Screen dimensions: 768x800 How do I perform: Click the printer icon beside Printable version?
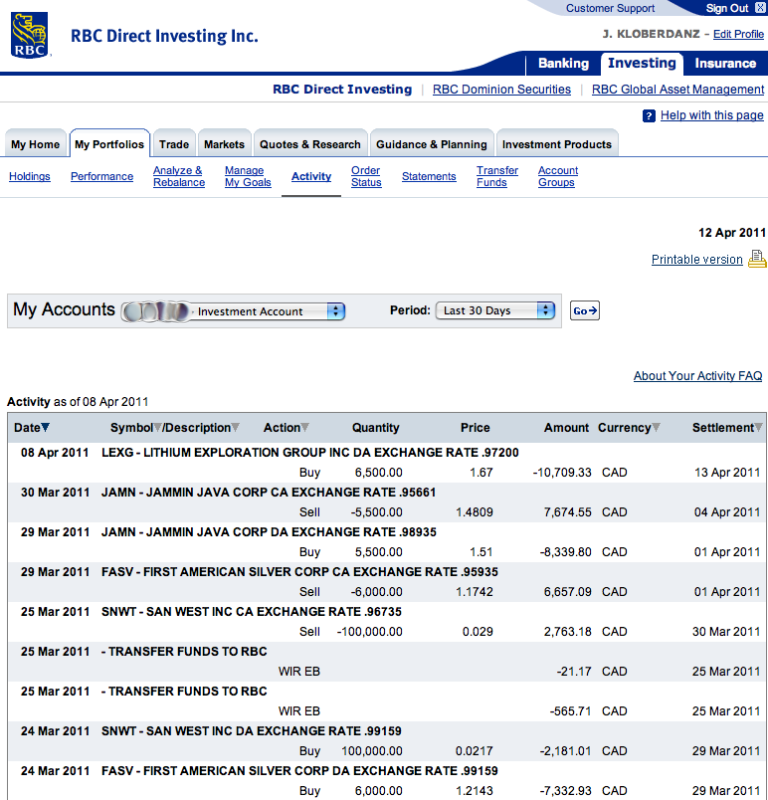click(x=757, y=259)
